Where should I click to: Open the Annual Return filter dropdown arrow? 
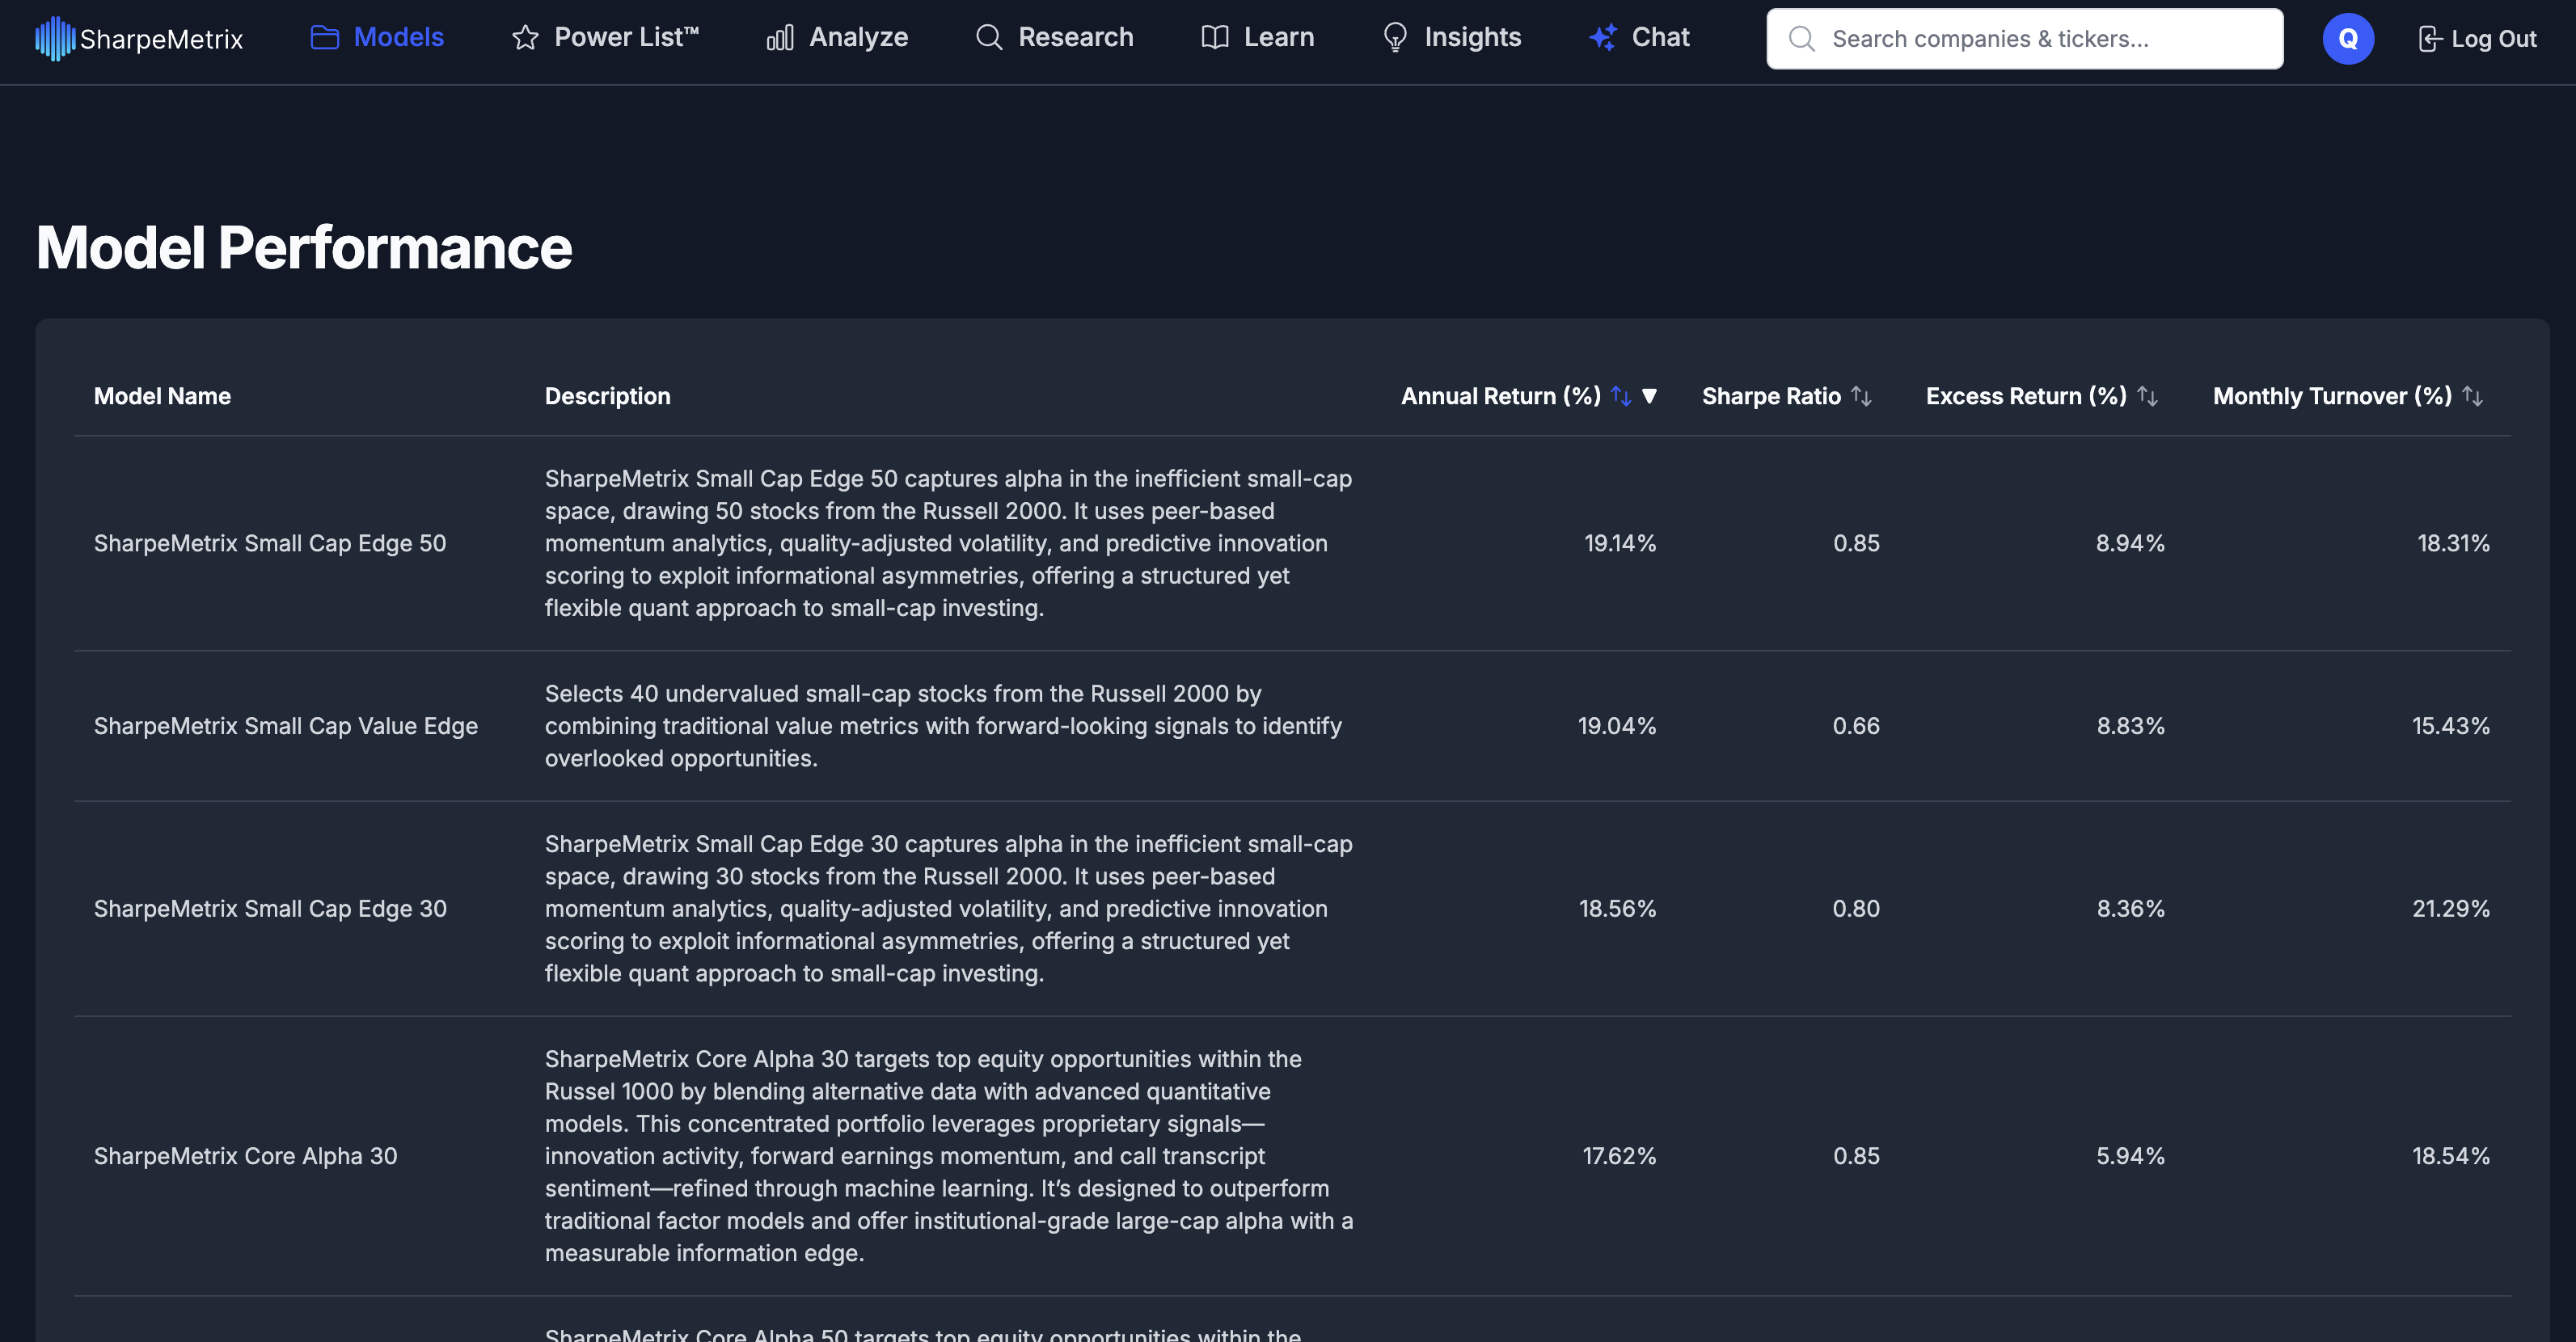(x=1650, y=396)
